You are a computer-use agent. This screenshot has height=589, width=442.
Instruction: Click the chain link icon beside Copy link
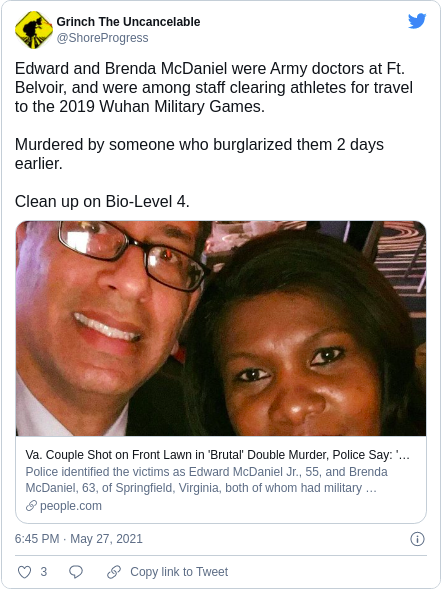coord(114,572)
